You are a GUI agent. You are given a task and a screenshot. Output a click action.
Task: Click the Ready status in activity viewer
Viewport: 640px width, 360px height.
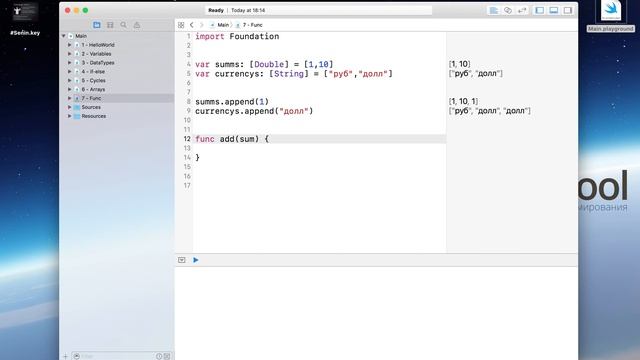click(216, 11)
